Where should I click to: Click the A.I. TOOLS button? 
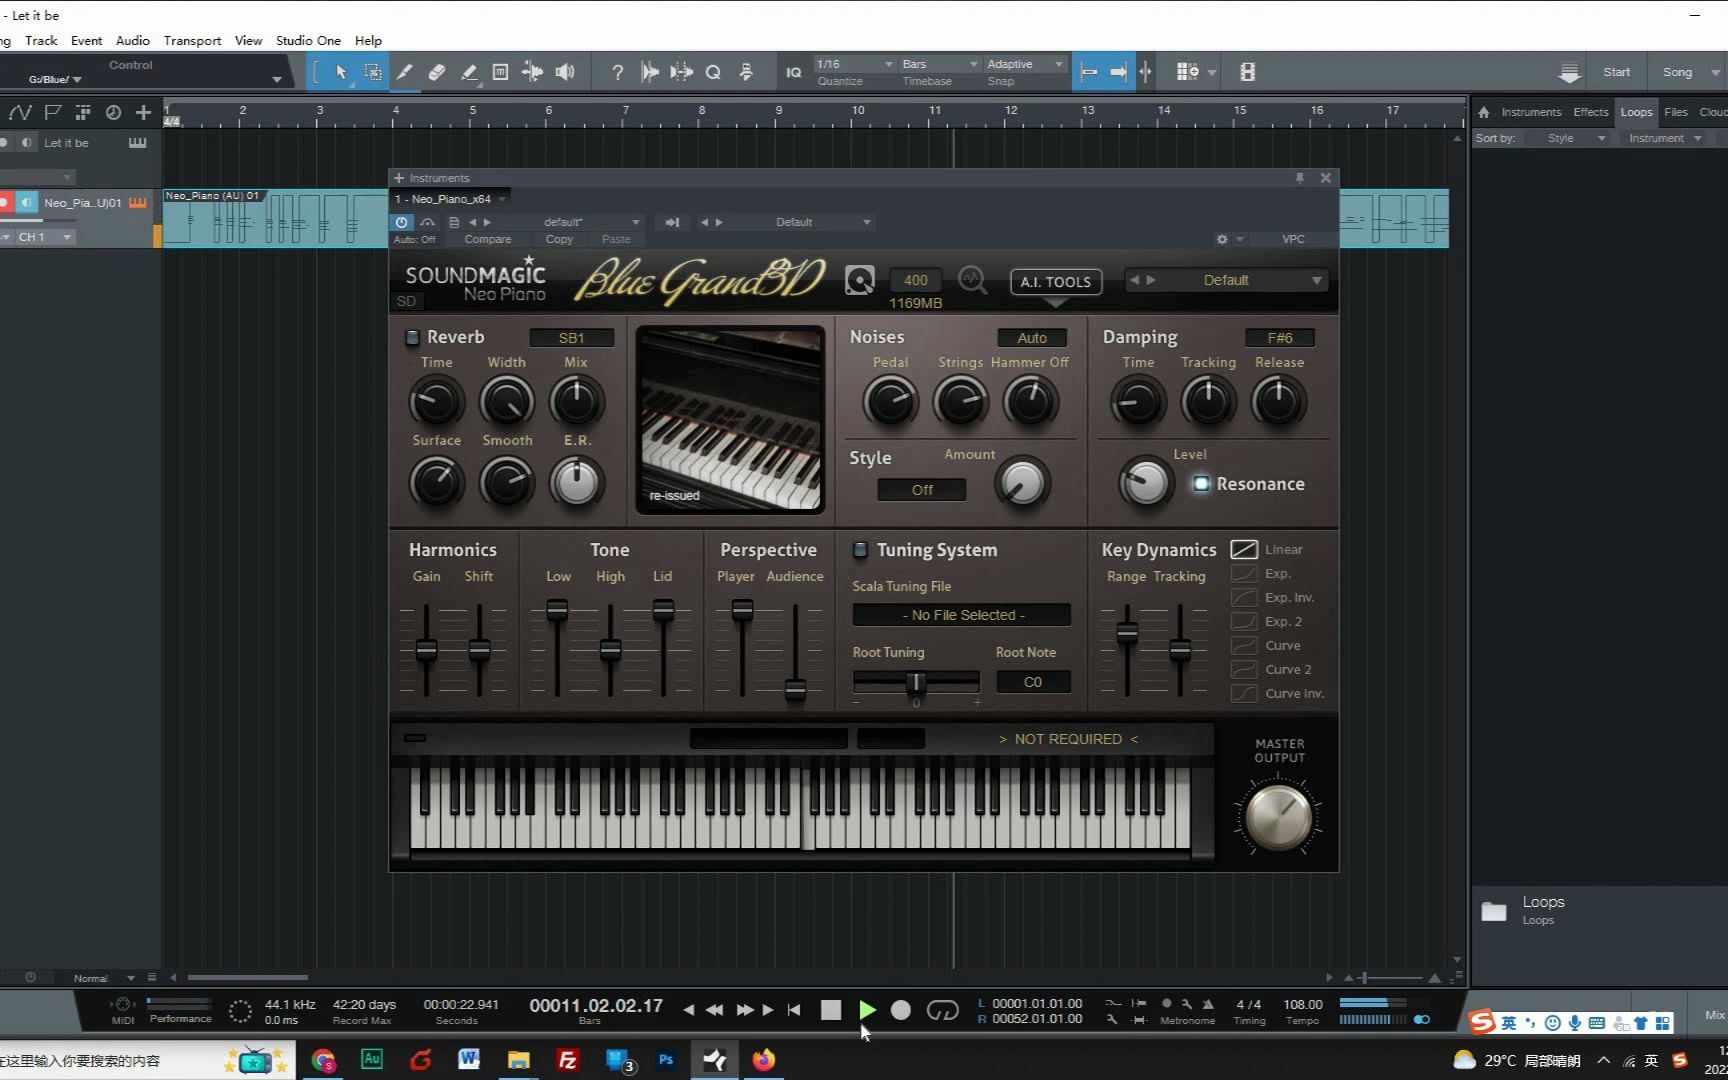click(1055, 282)
